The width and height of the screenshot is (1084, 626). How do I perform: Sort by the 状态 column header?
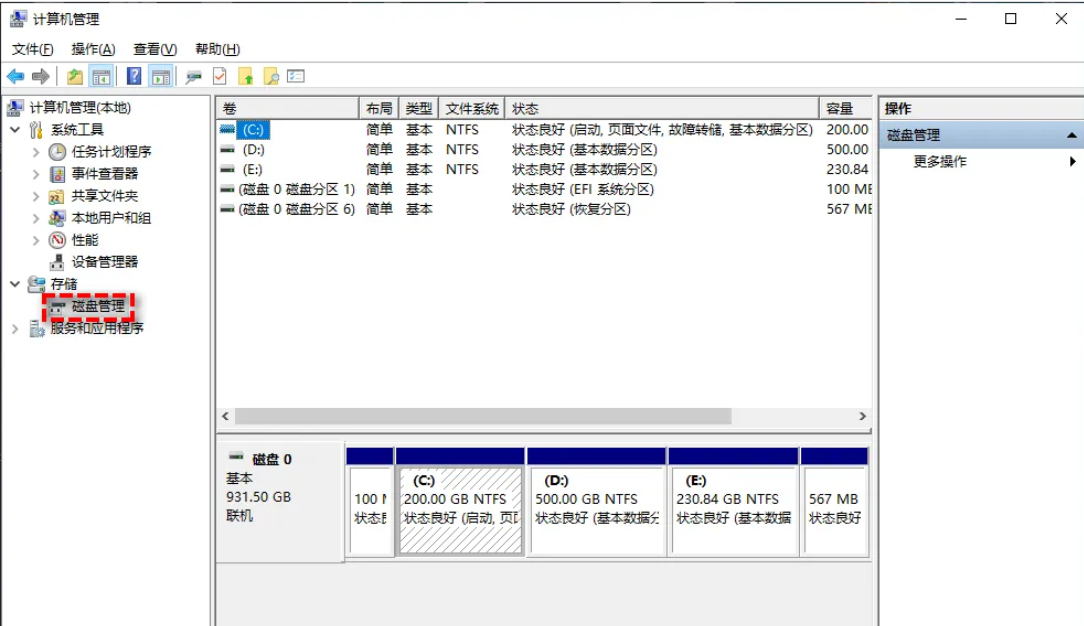[x=662, y=108]
